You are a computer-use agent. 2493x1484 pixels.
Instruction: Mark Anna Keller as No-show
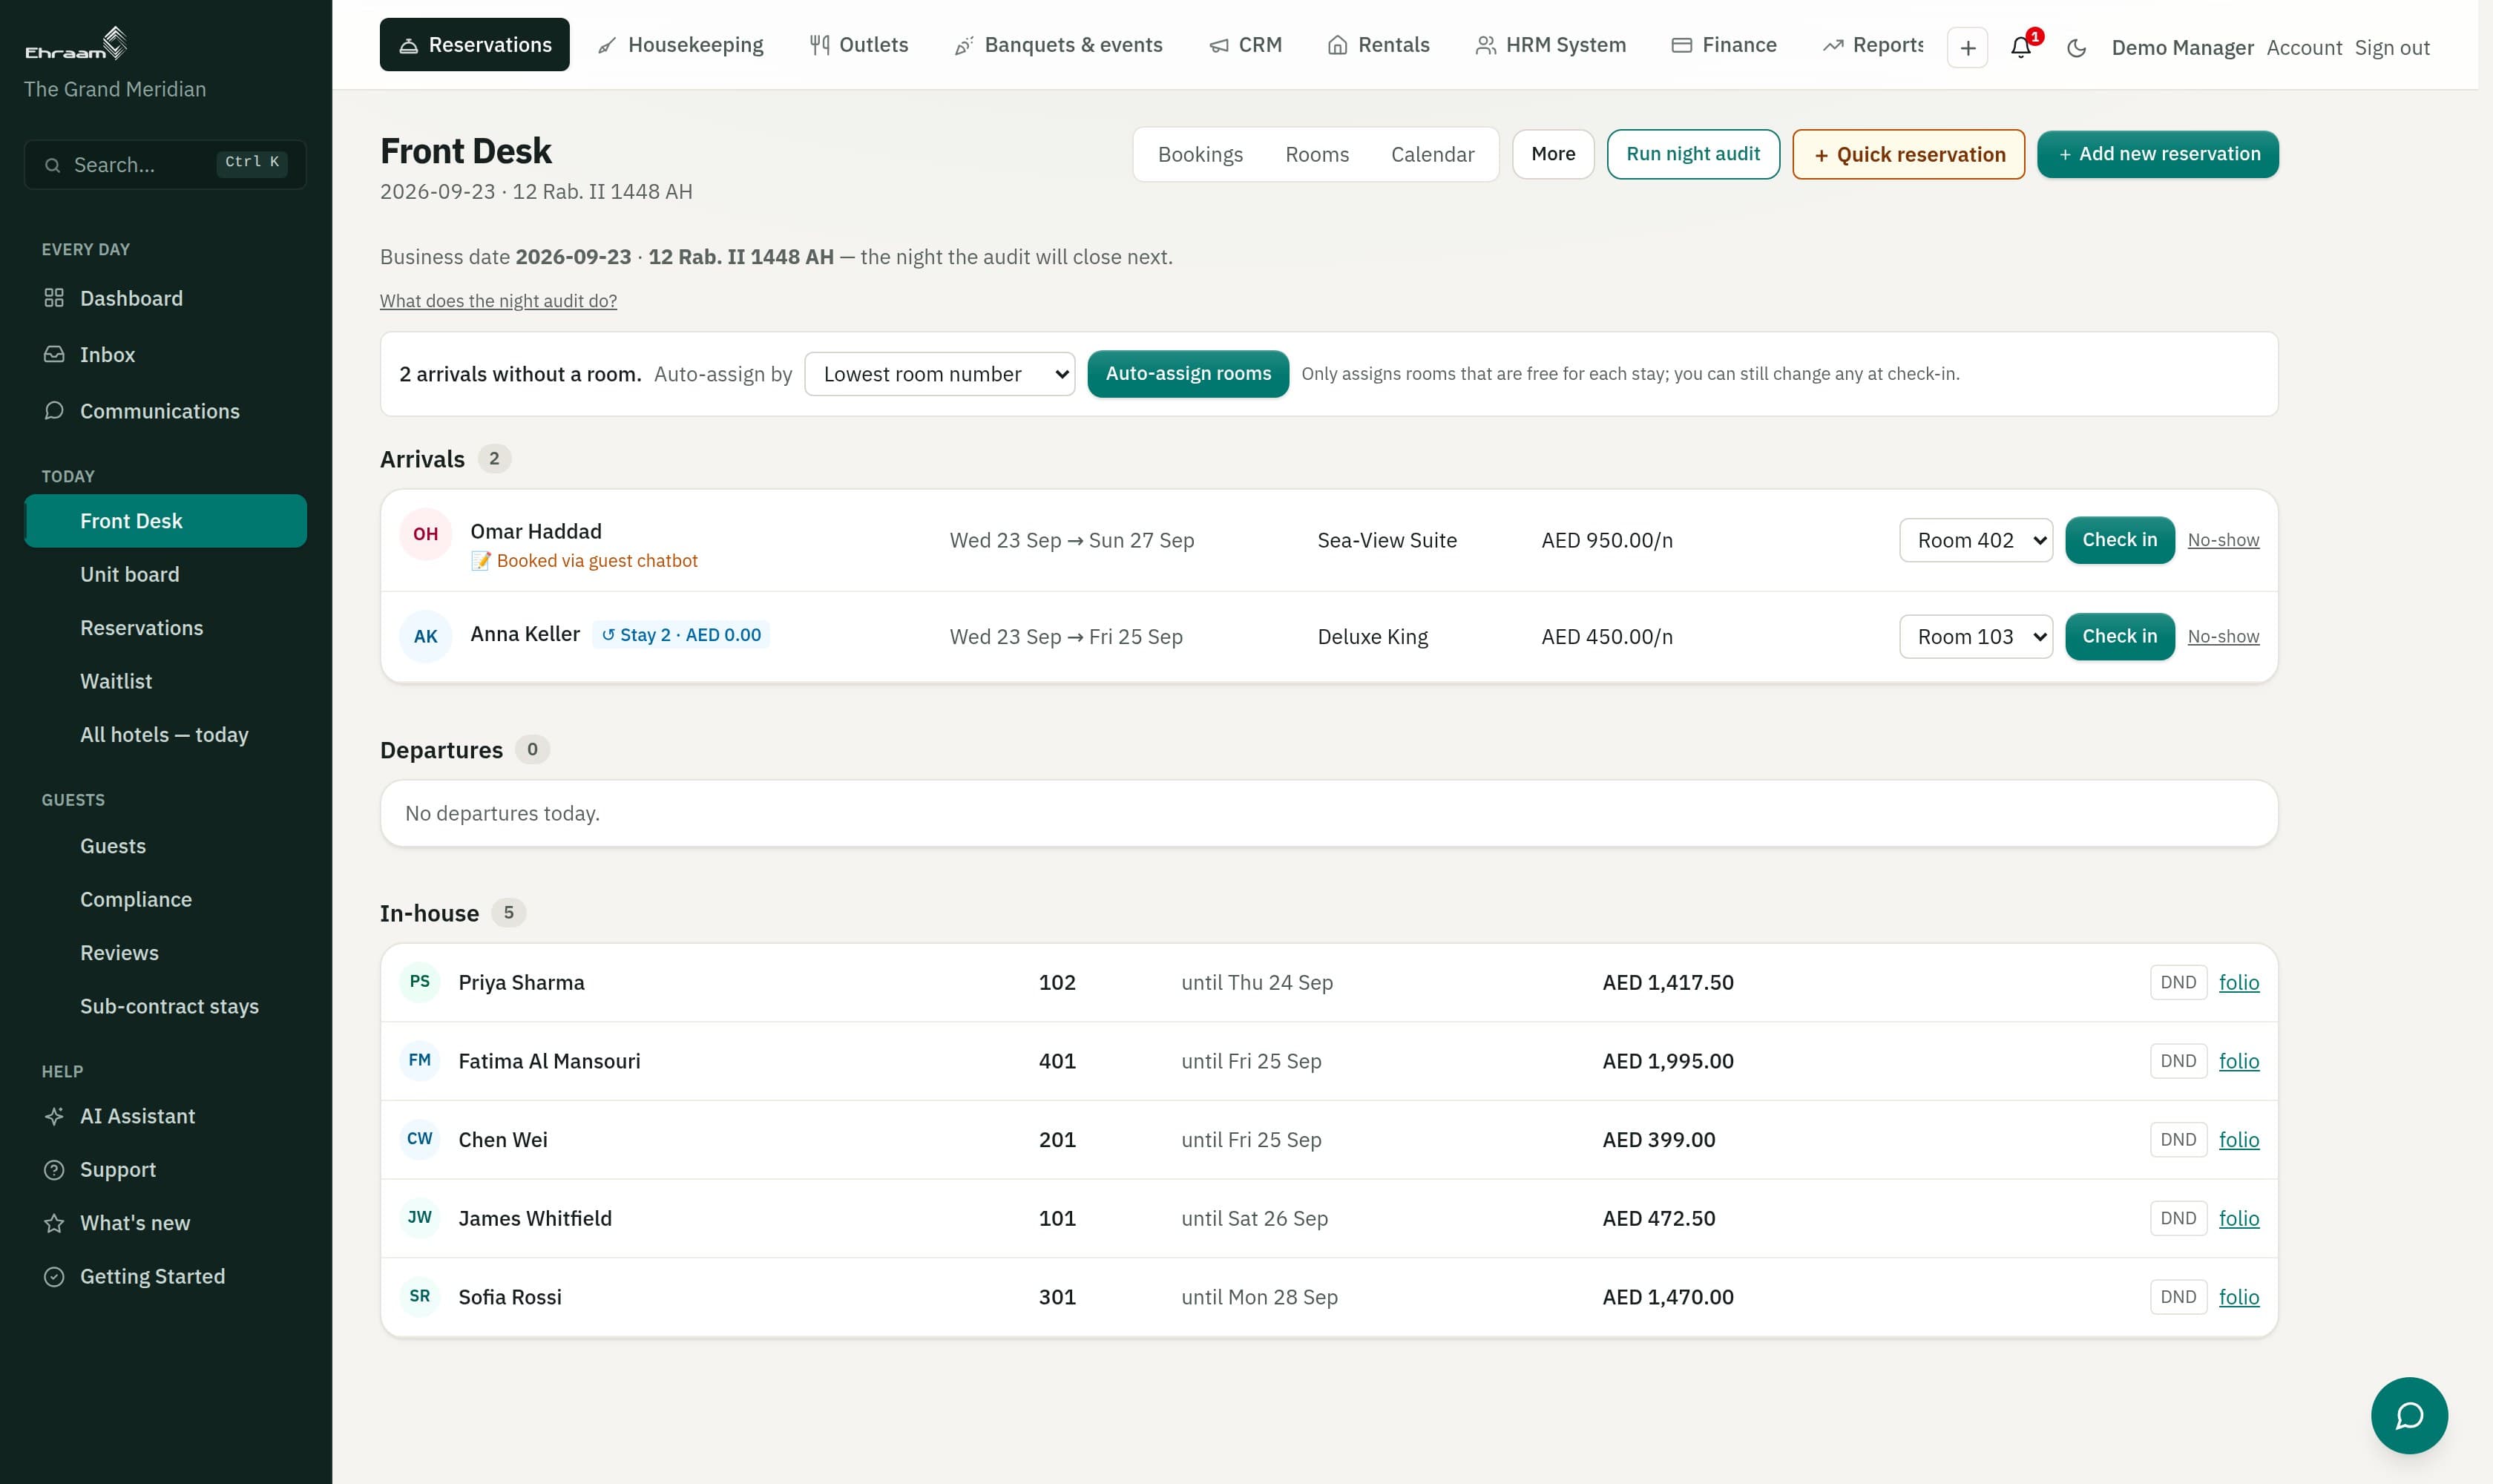(x=2222, y=637)
